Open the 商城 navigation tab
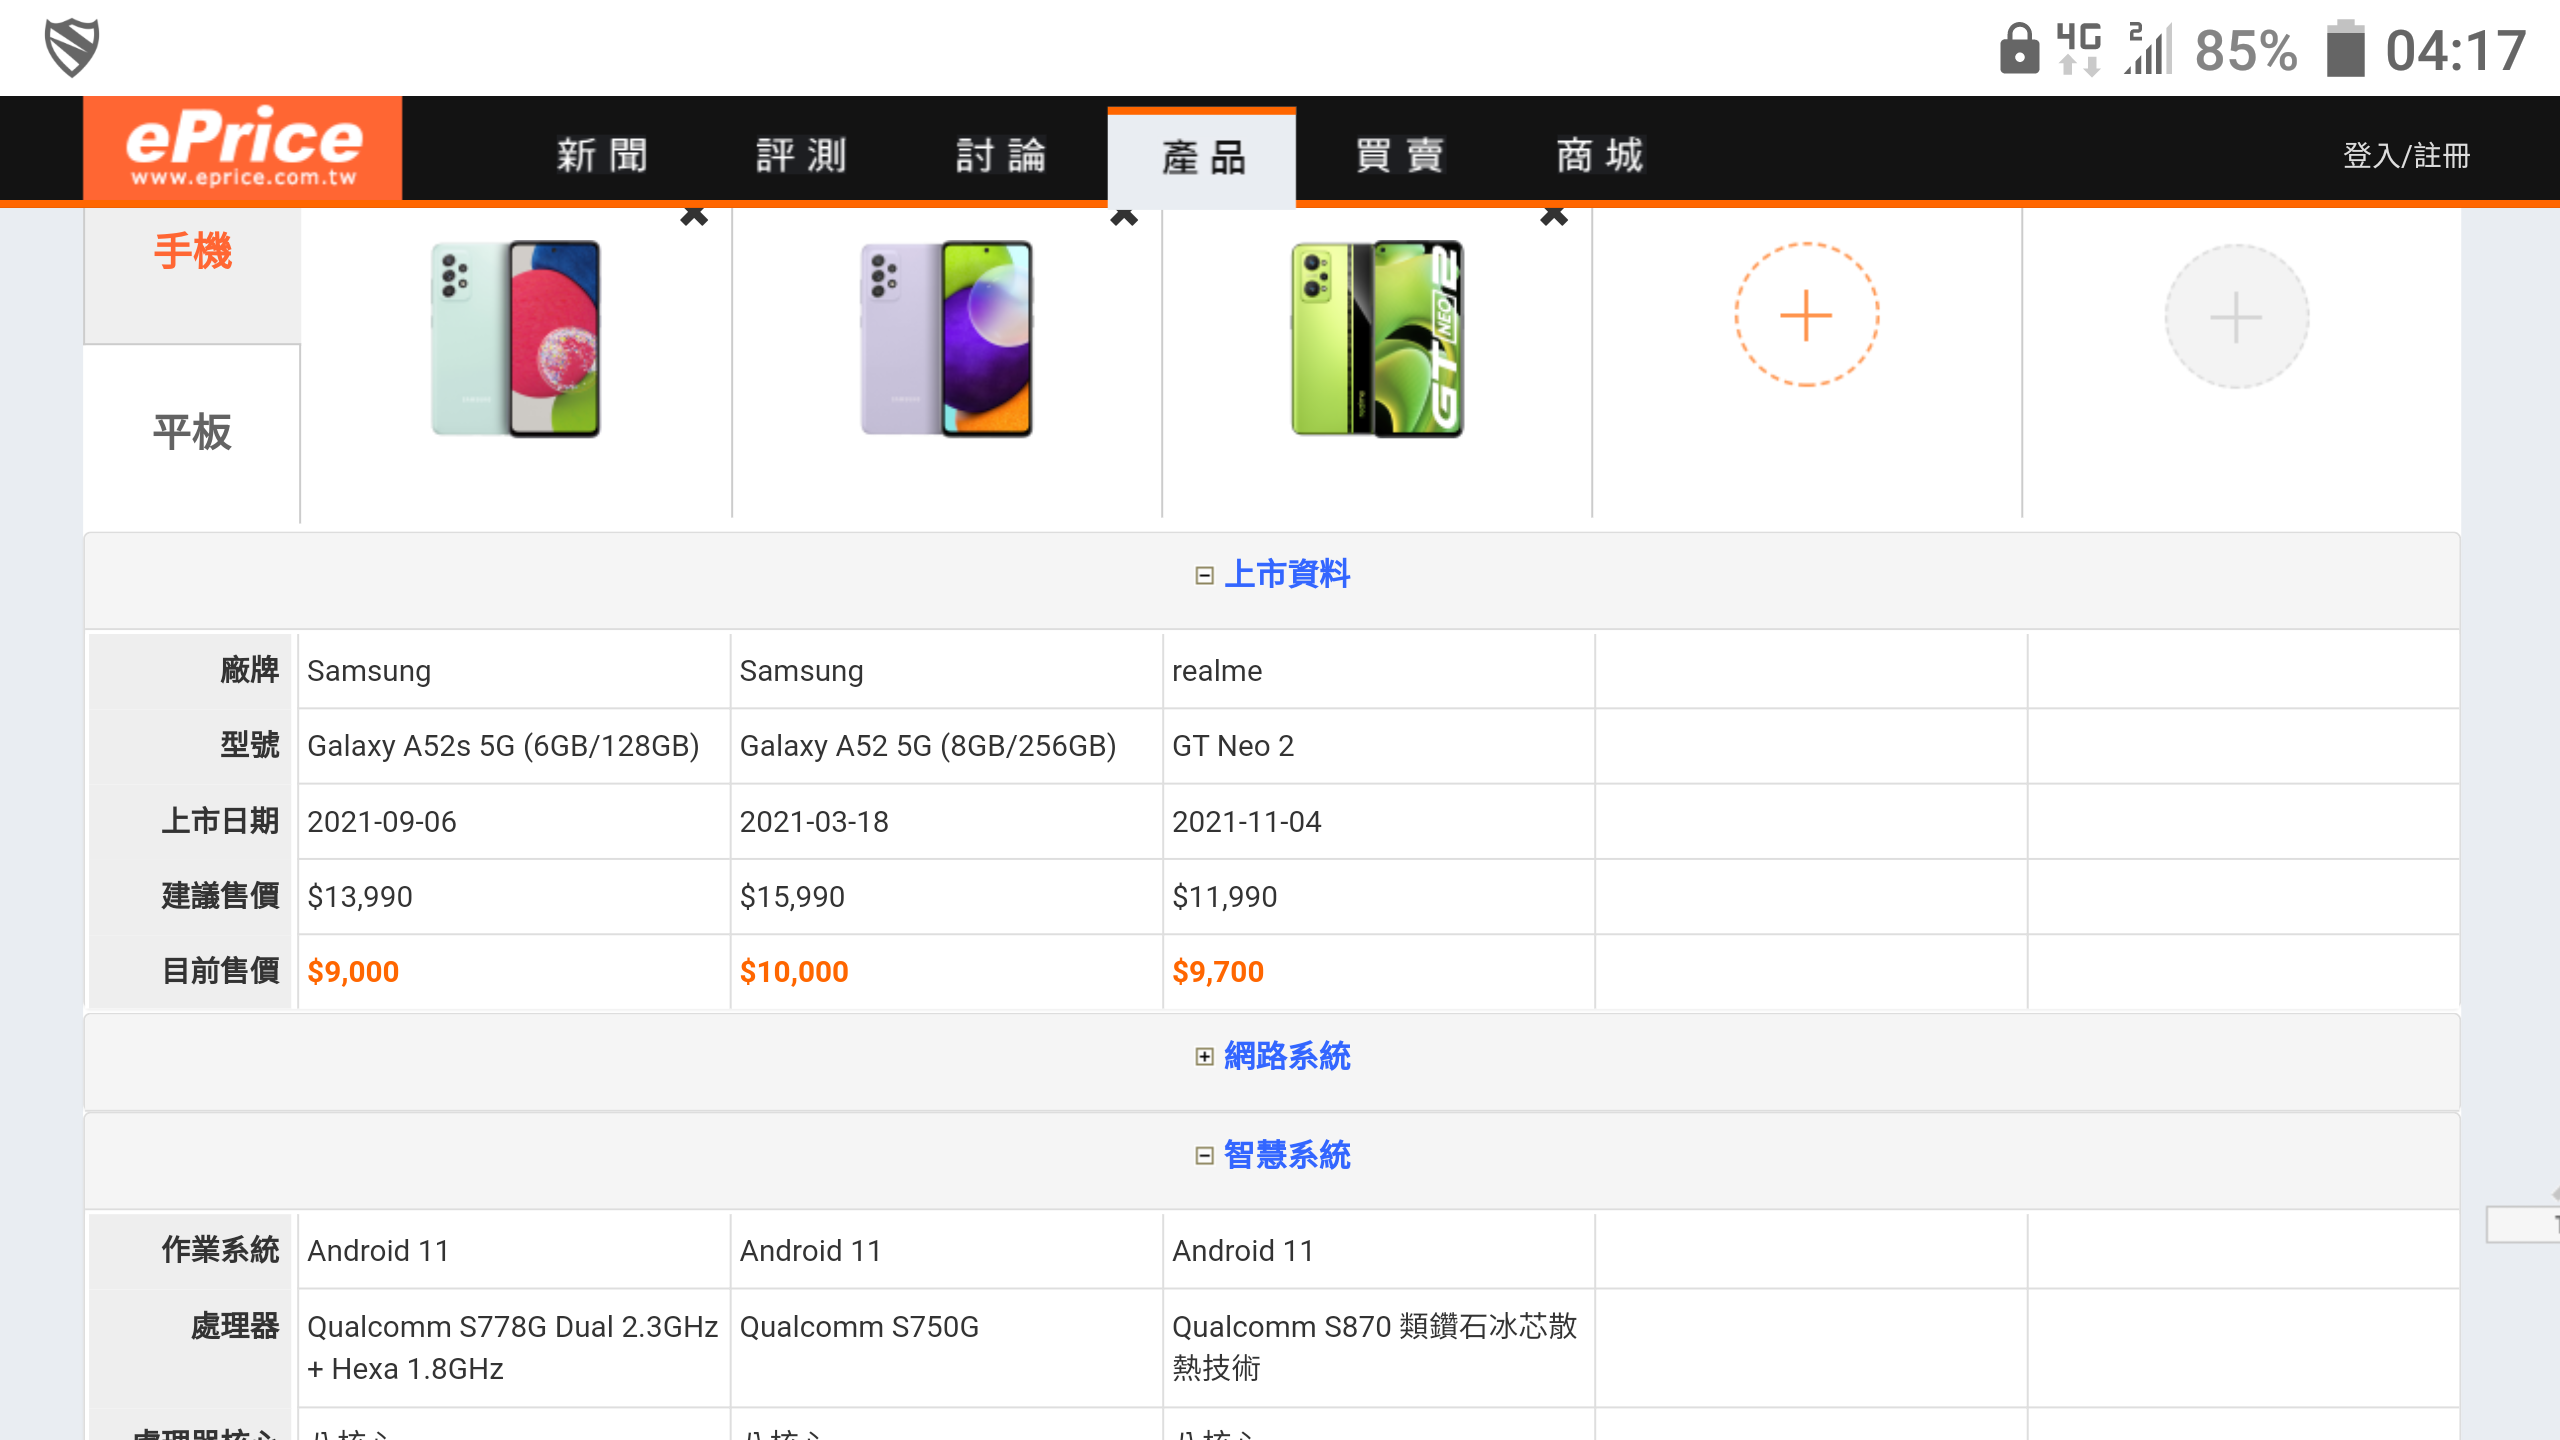The height and width of the screenshot is (1440, 2560). (x=1600, y=155)
